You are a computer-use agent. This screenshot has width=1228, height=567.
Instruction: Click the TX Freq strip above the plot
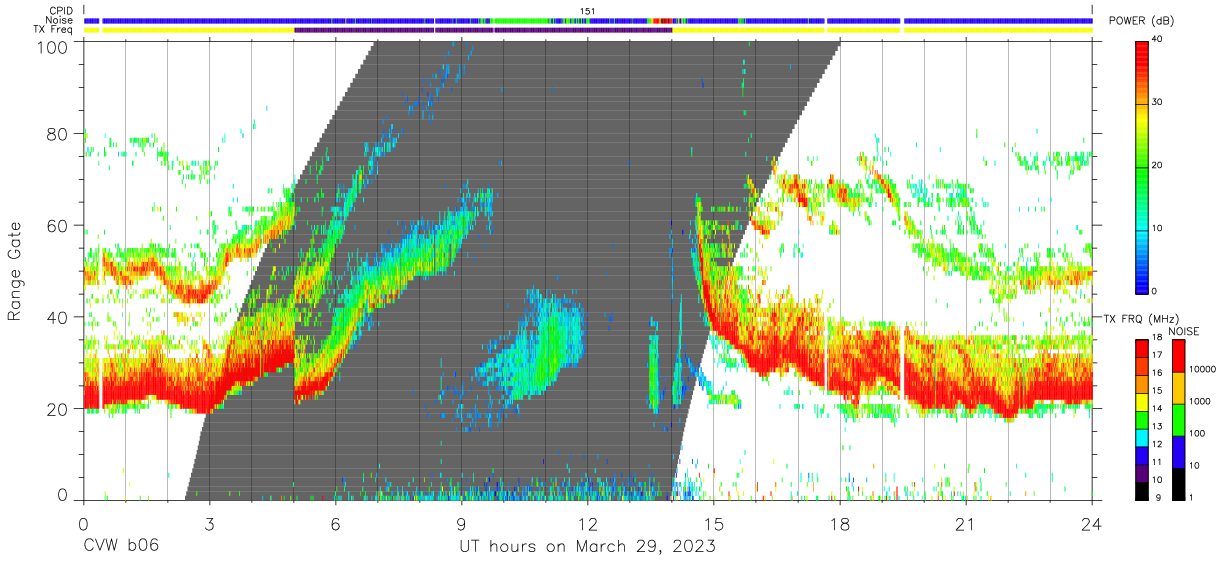(x=588, y=30)
